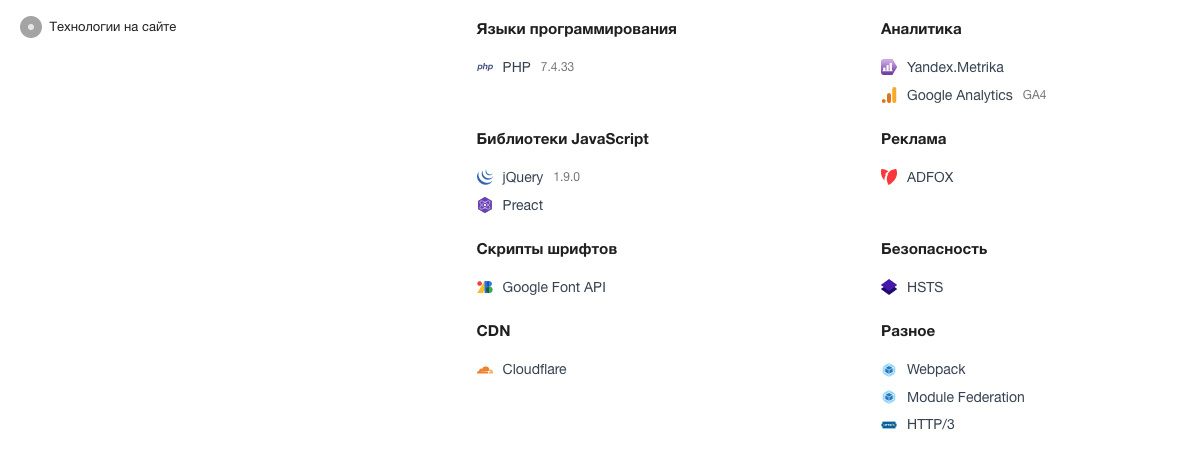Click the PHP logo icon

tap(485, 67)
